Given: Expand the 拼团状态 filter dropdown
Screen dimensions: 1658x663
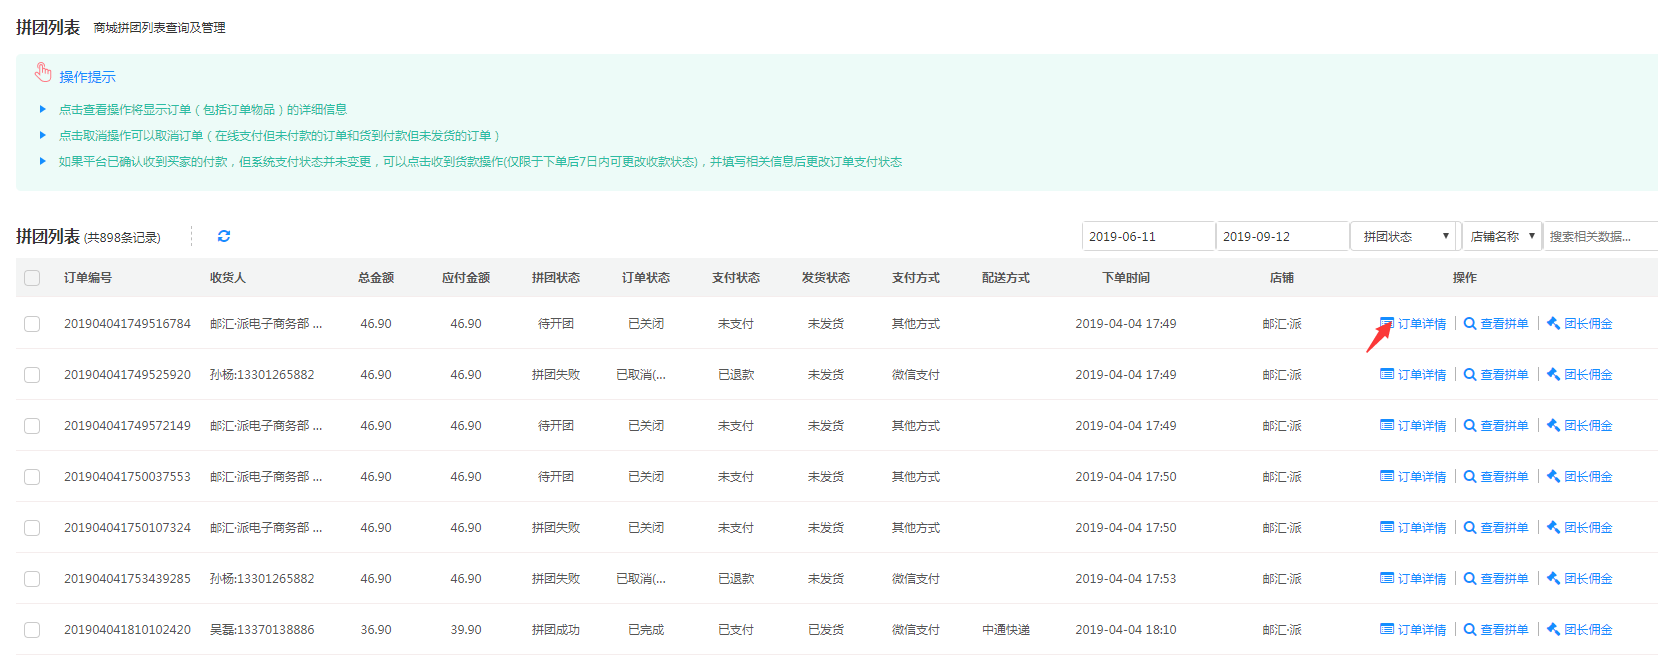Looking at the screenshot, I should (x=1403, y=237).
